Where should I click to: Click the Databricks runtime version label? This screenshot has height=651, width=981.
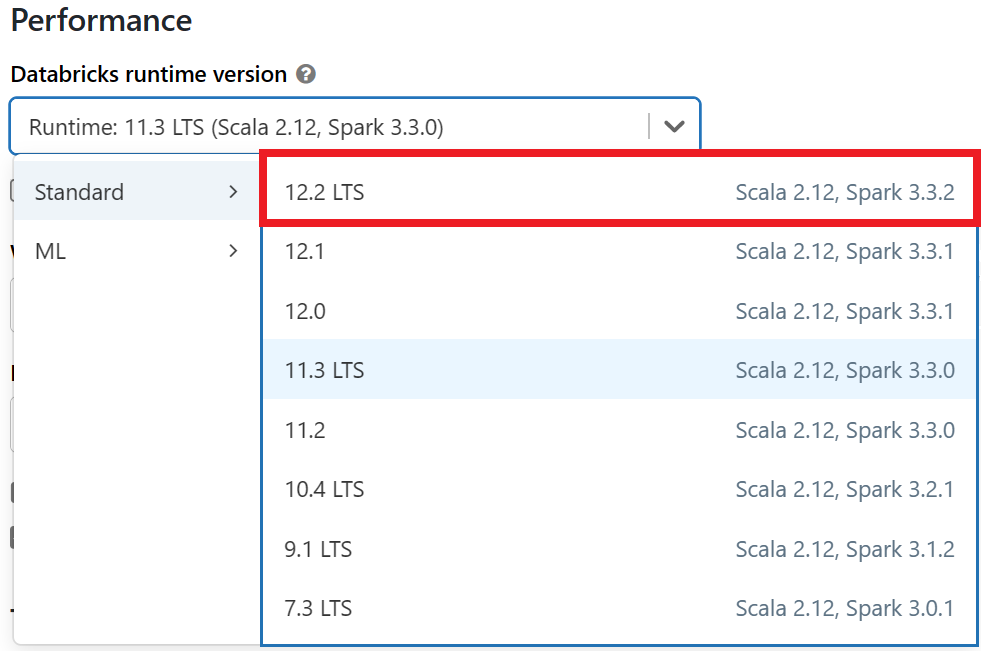click(149, 74)
